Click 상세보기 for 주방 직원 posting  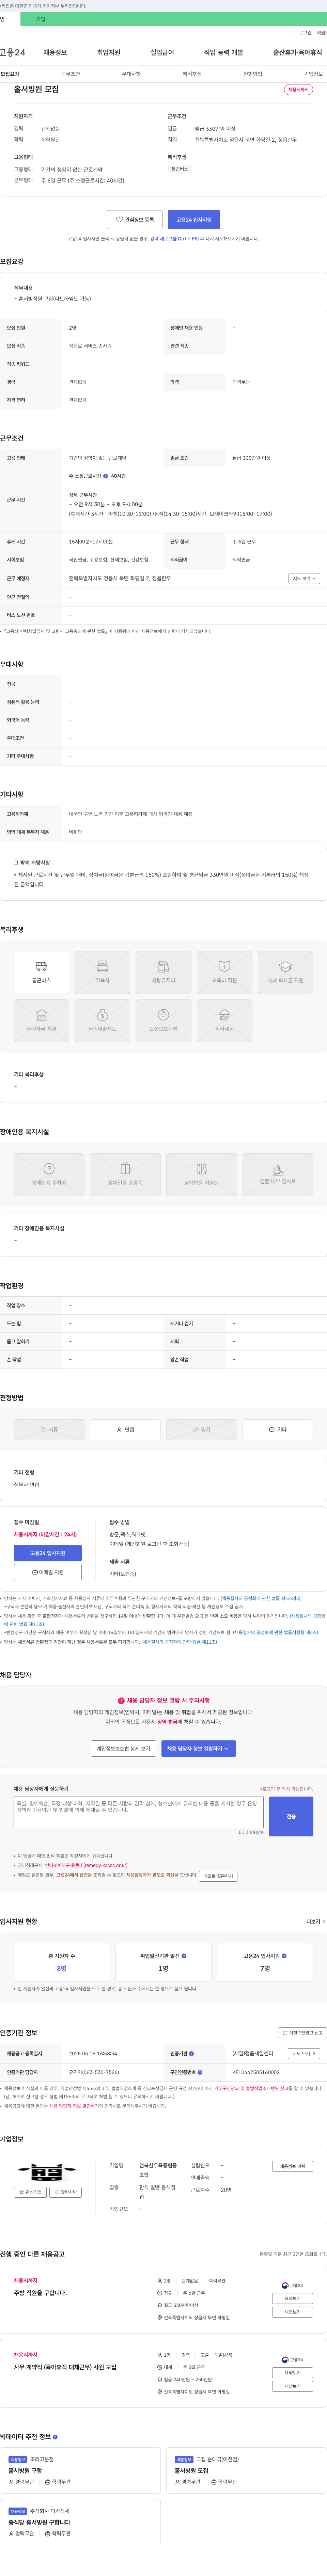point(292,2298)
